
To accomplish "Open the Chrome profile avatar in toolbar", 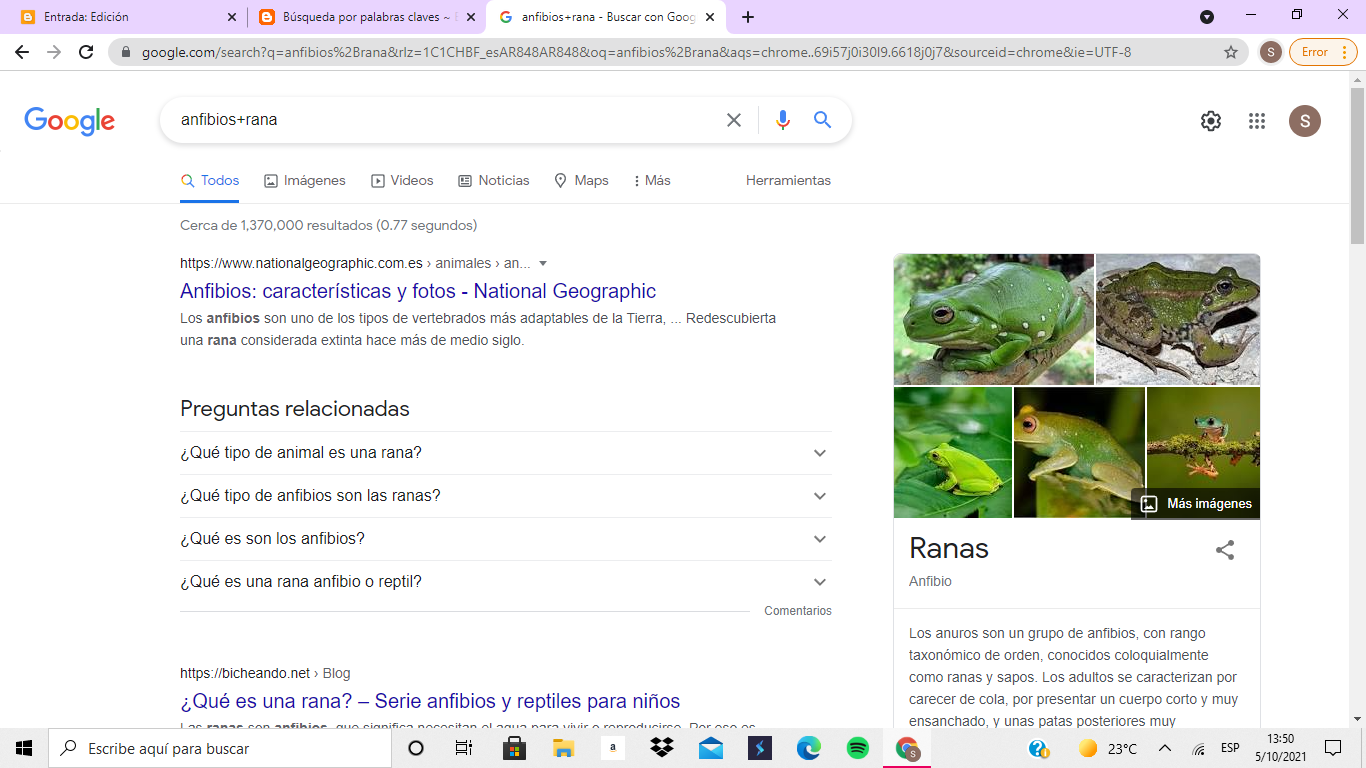I will click(1270, 52).
